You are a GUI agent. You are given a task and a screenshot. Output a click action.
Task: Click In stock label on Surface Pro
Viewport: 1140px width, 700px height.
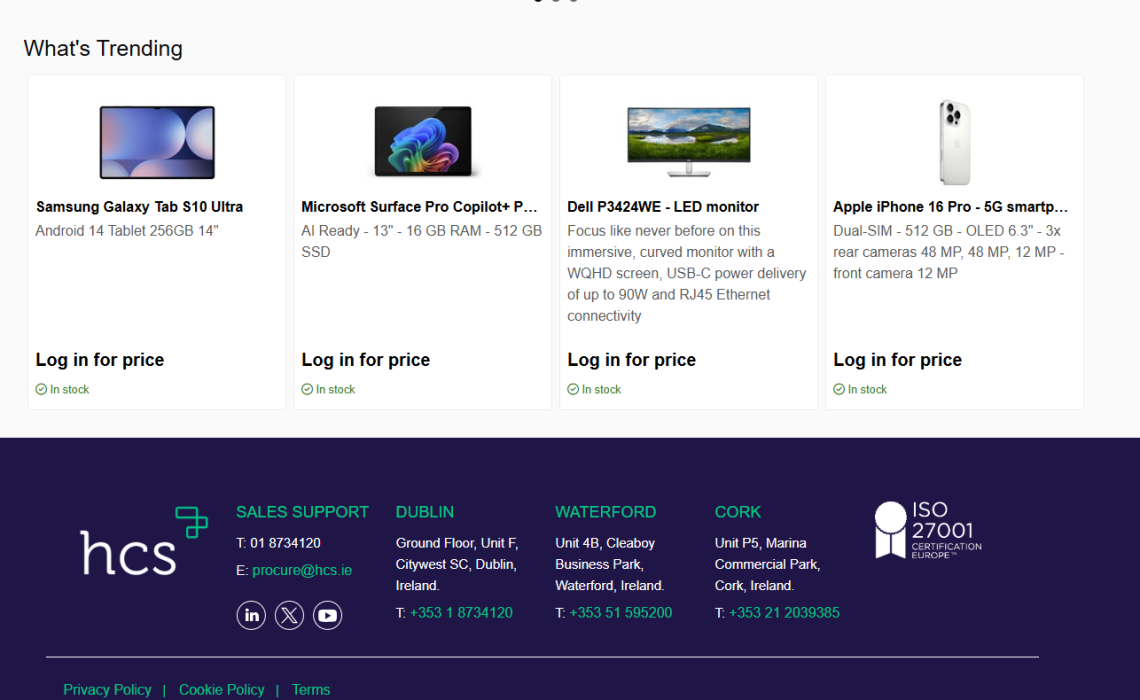pyautogui.click(x=335, y=390)
